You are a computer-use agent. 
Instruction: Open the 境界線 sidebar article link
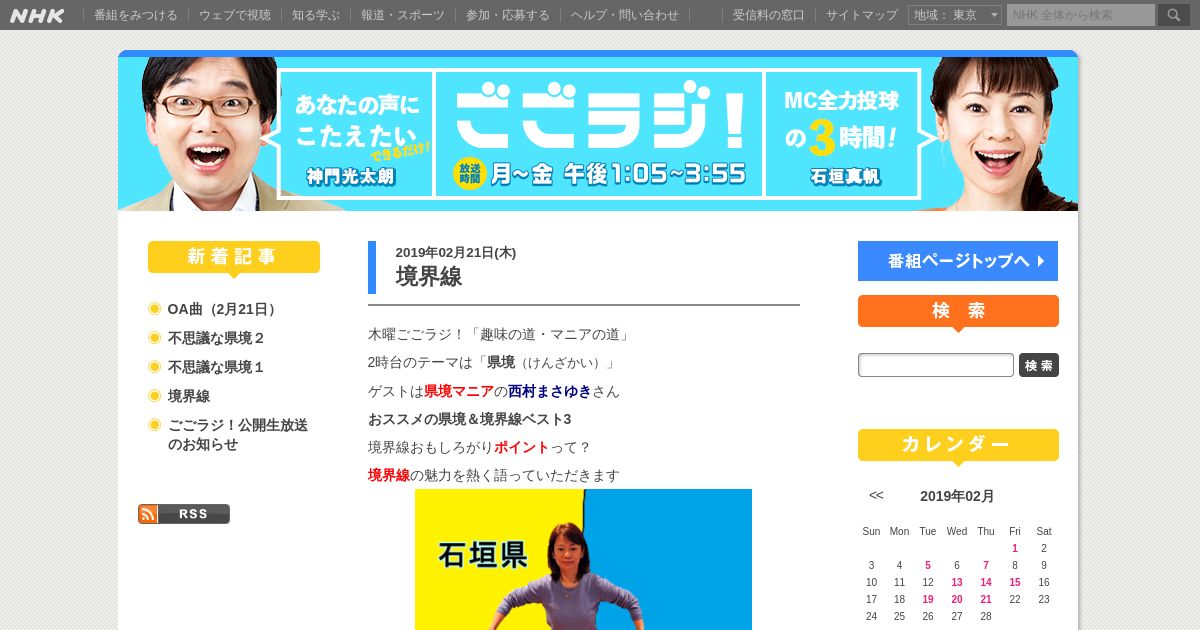(189, 396)
